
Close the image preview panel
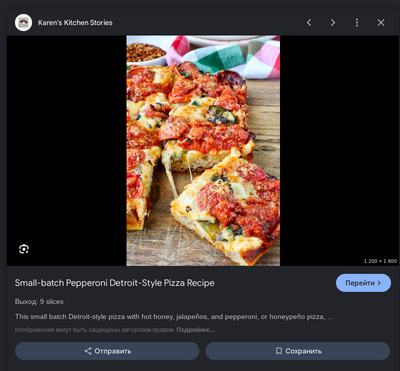pyautogui.click(x=381, y=23)
